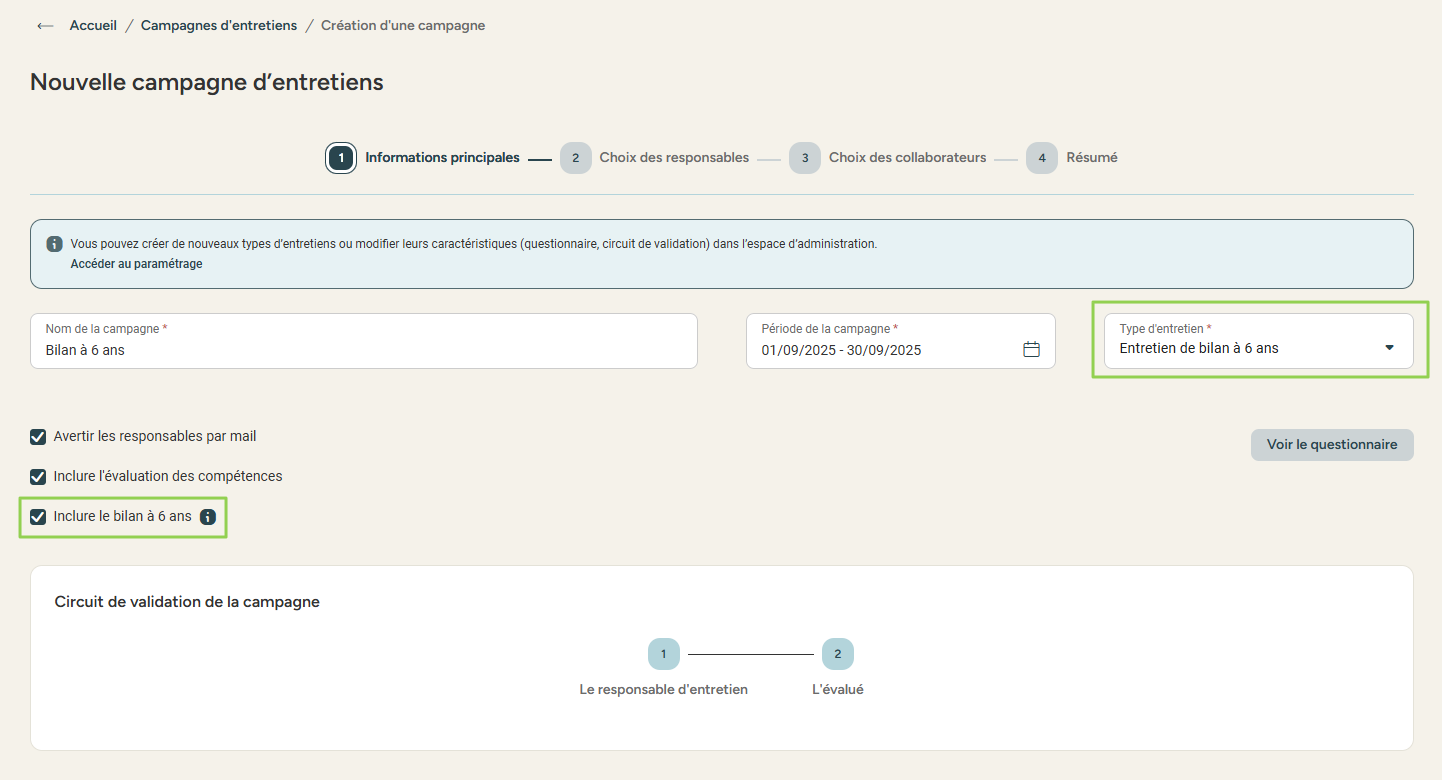This screenshot has width=1442, height=780.
Task: Open Campagnes d'entretiens breadcrumb item
Action: [219, 26]
